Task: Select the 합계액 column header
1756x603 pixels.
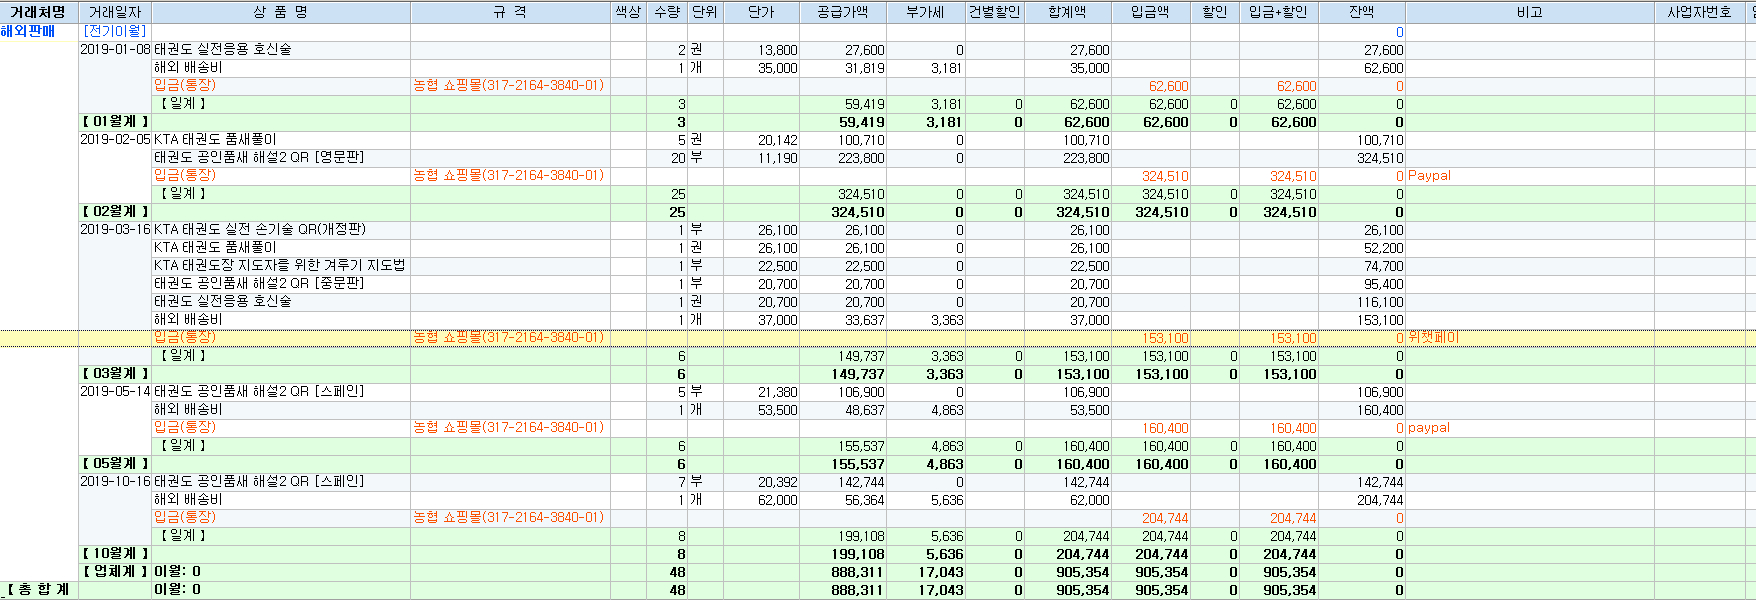Action: click(x=1068, y=12)
